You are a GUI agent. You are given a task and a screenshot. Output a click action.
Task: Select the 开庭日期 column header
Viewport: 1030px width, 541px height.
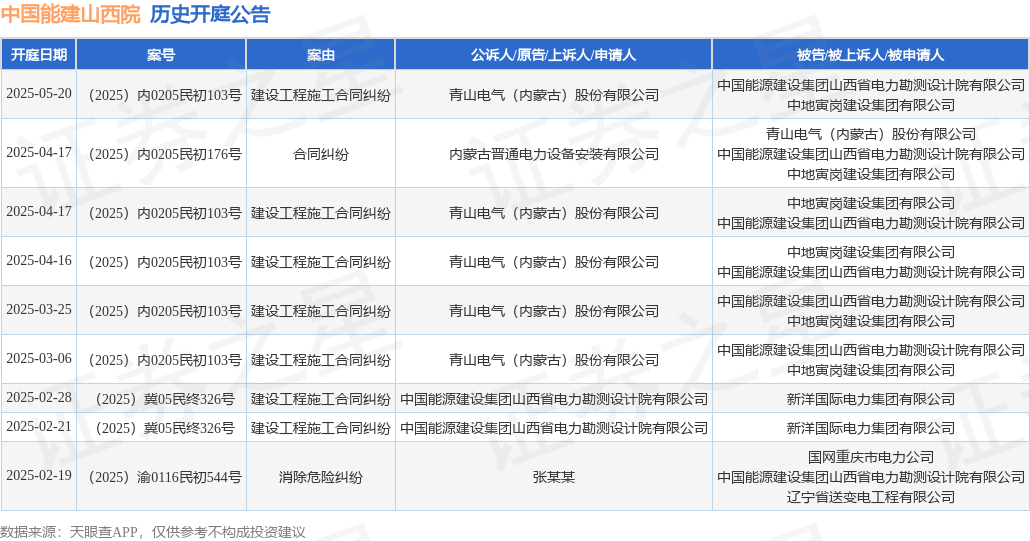coord(39,54)
